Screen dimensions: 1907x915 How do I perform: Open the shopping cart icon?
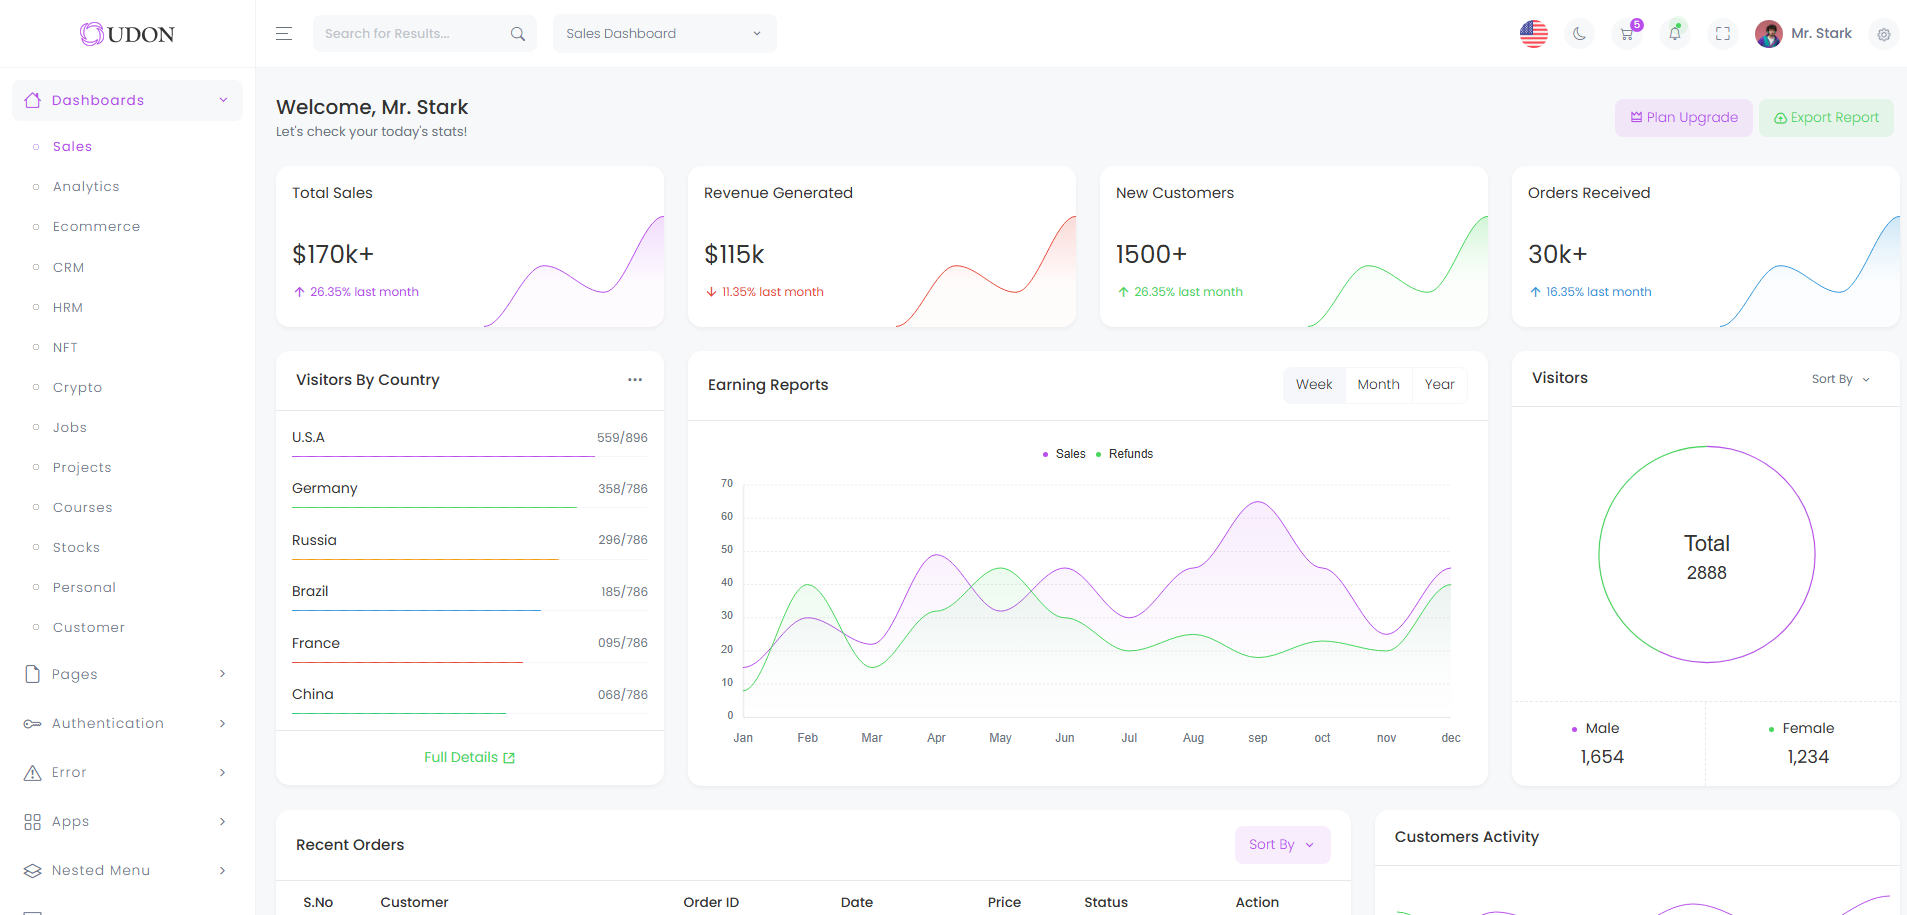coord(1627,34)
